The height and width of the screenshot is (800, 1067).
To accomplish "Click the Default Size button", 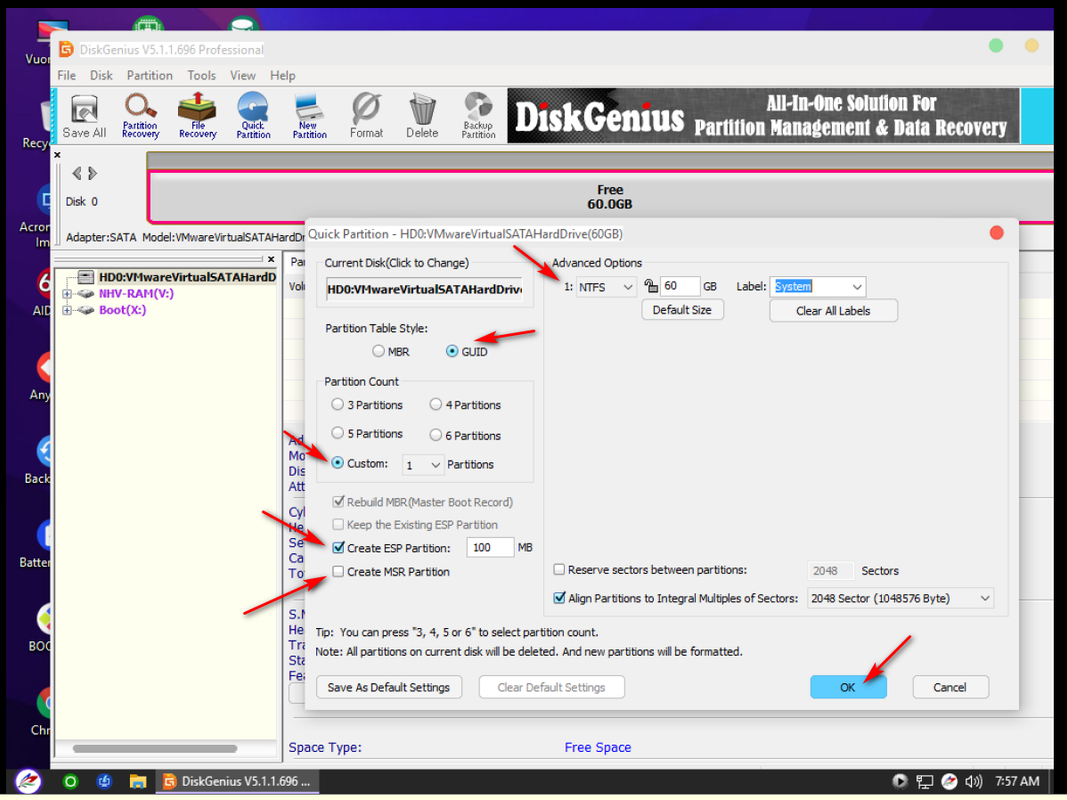I will tap(682, 310).
